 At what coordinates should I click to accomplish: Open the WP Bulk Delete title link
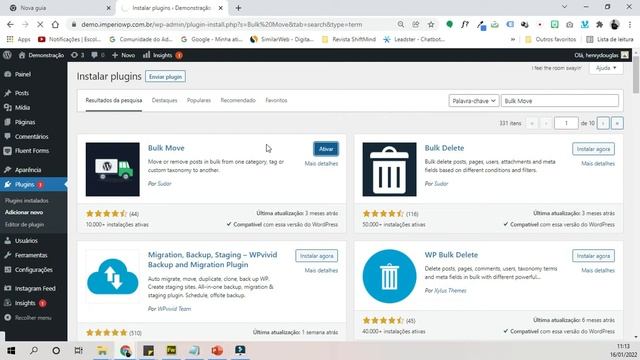451,255
